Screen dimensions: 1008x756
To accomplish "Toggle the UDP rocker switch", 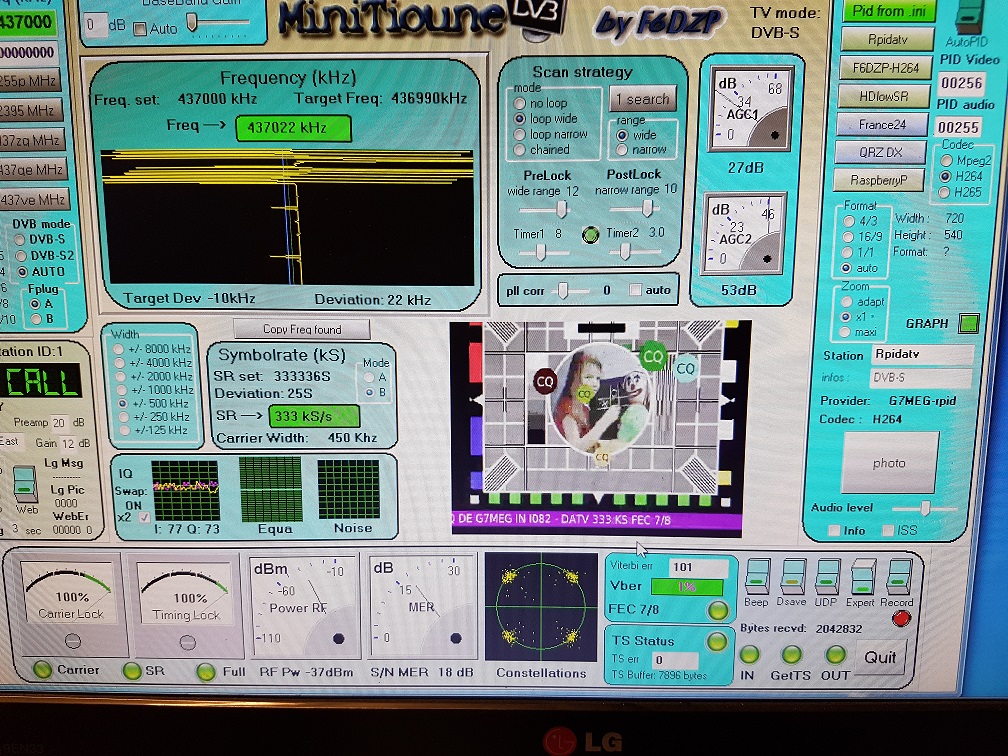I will (x=827, y=575).
